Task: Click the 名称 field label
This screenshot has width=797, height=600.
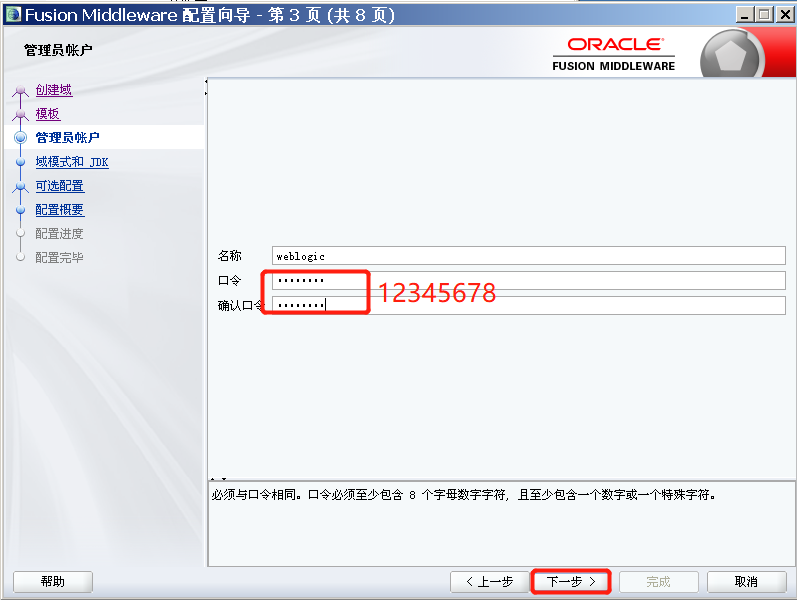Action: (230, 256)
